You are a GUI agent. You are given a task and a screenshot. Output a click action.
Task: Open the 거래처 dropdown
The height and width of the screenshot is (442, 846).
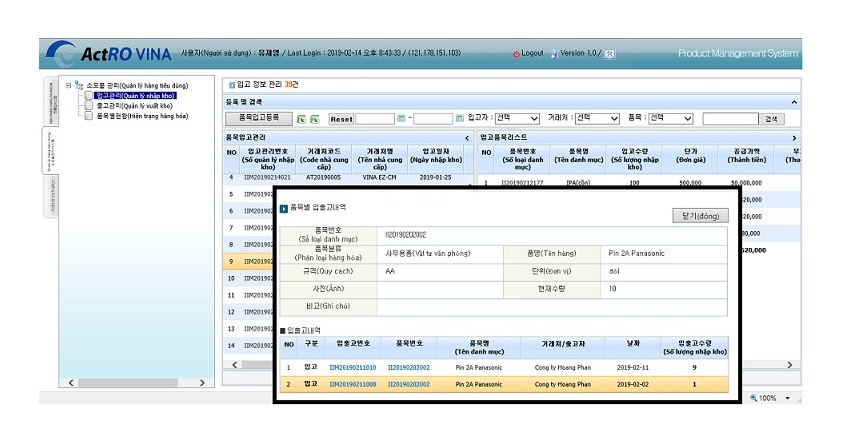pos(597,118)
